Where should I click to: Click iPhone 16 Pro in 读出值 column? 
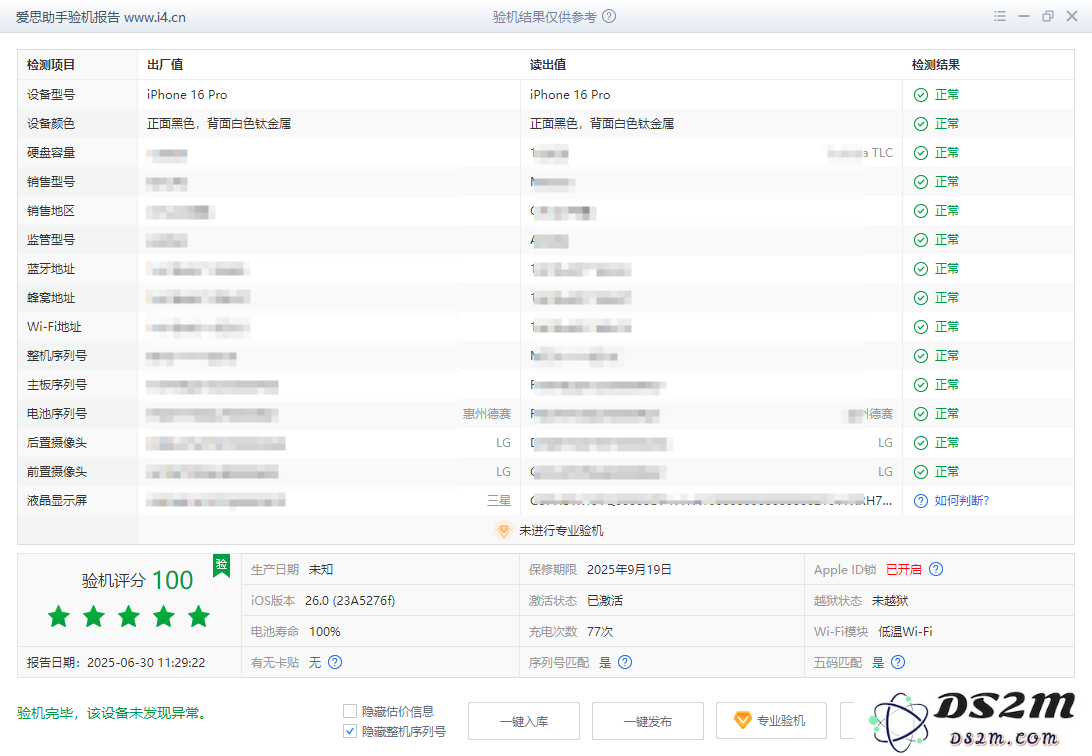coord(570,95)
